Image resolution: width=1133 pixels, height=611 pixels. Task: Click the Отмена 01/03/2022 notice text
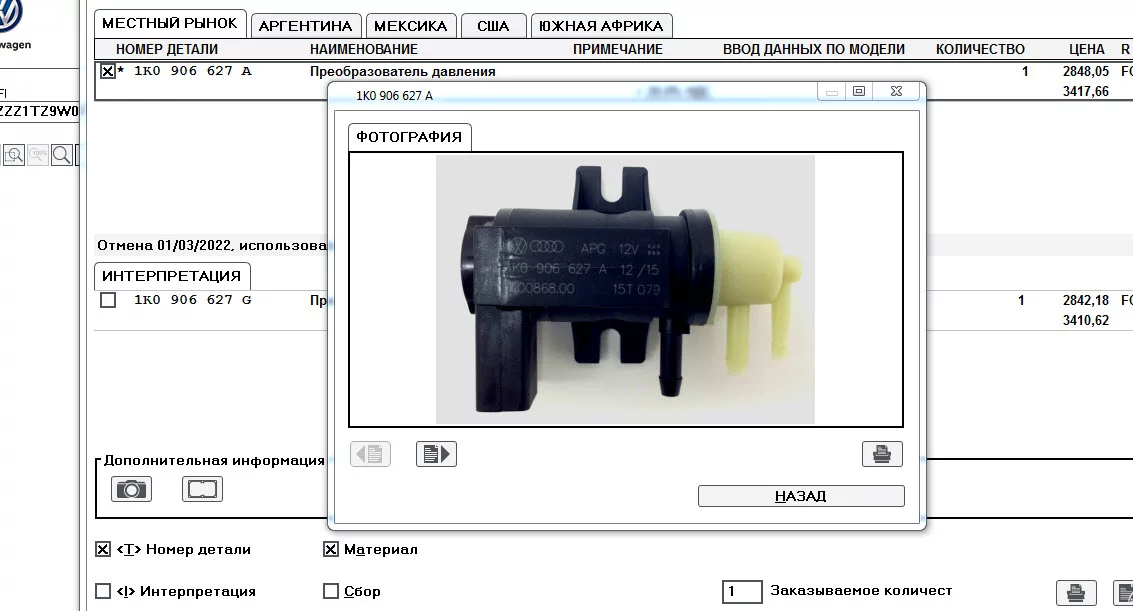click(212, 246)
